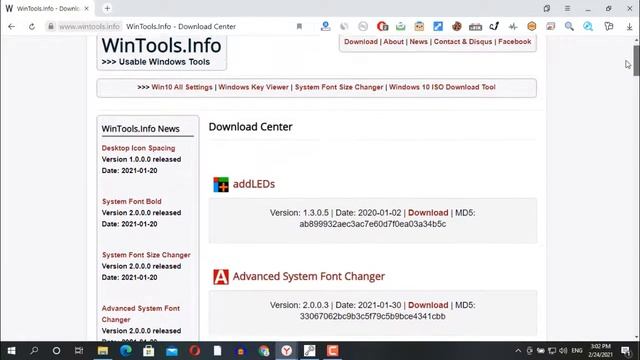
Task: Open taskbar search magnifier
Action: (34, 351)
